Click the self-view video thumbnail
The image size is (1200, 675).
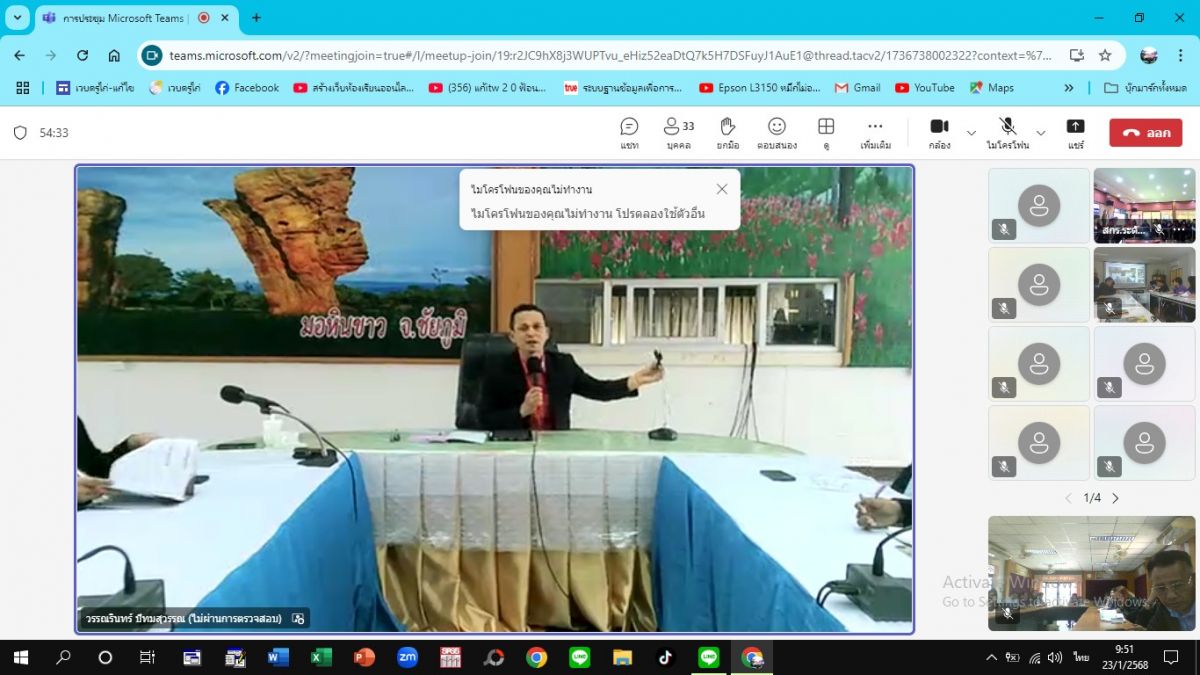pos(1091,573)
